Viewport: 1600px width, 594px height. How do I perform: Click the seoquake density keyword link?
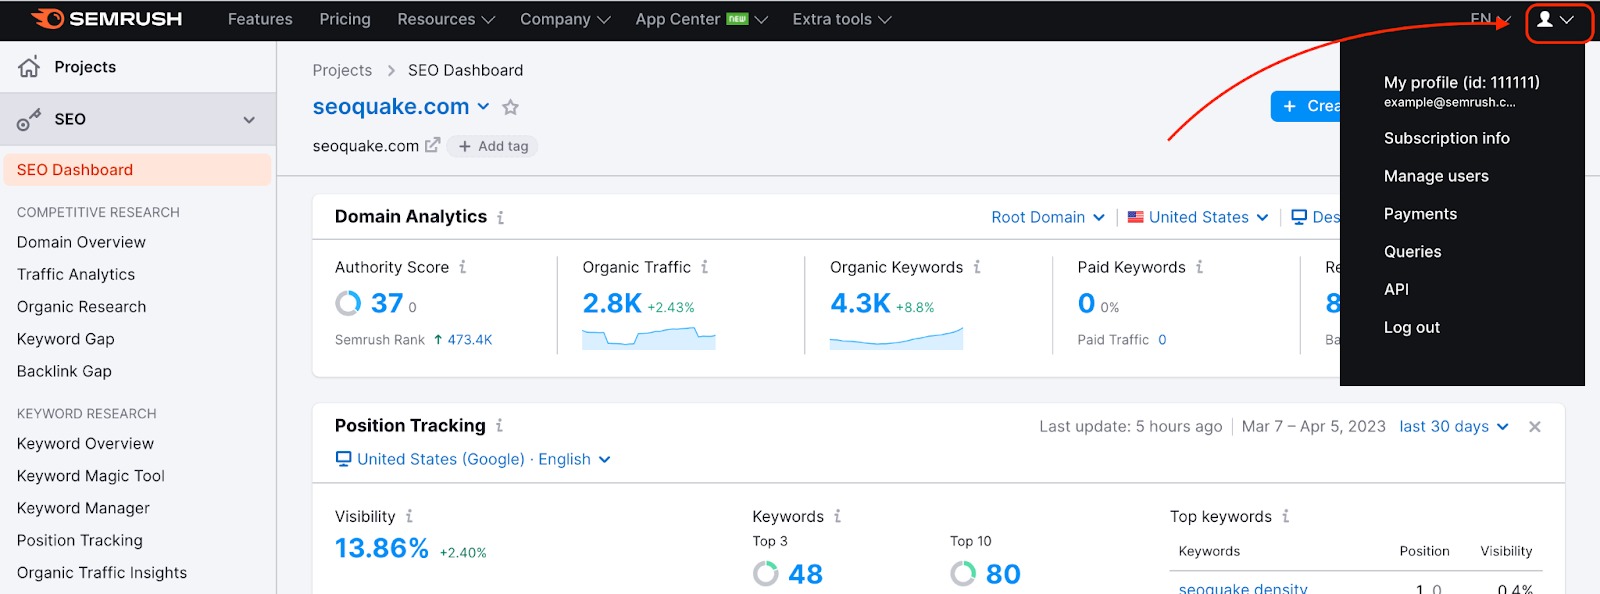point(1243,588)
